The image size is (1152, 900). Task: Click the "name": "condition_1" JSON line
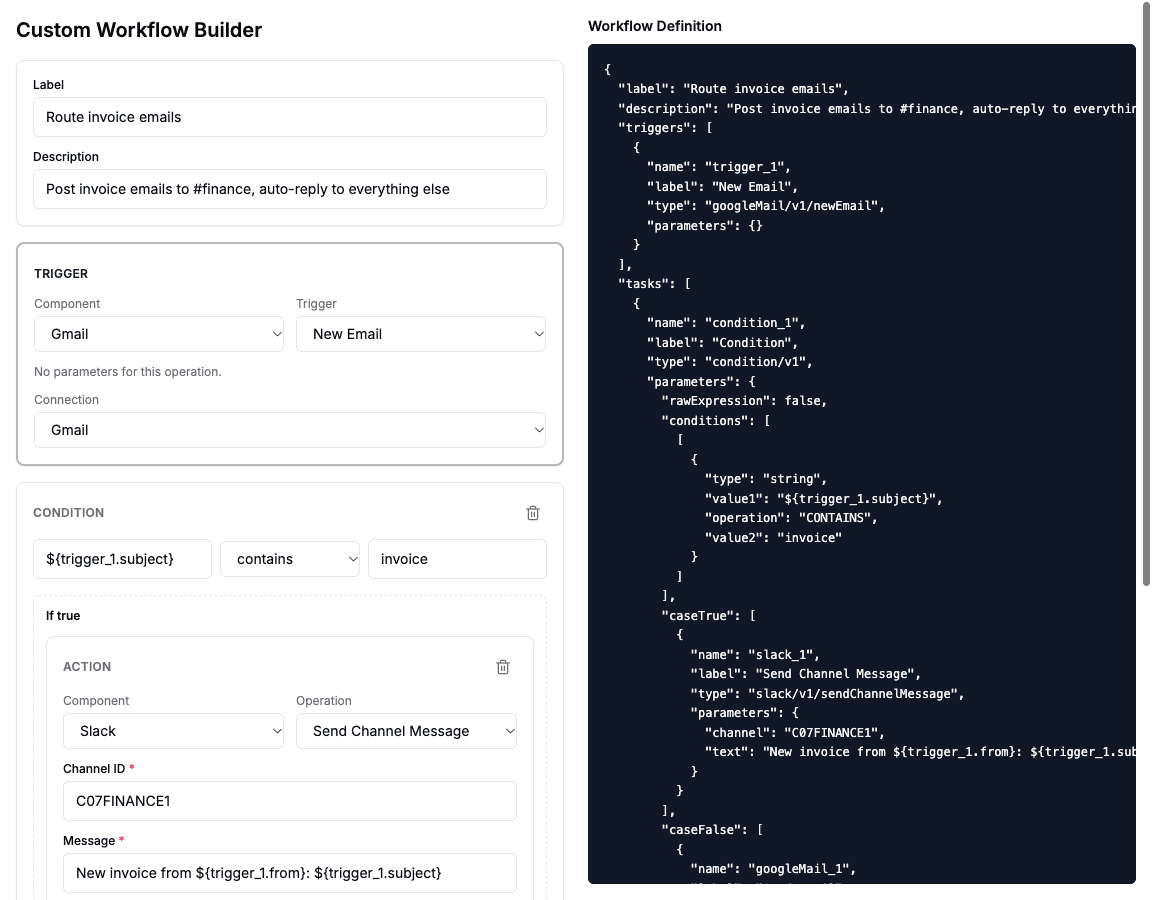(726, 323)
